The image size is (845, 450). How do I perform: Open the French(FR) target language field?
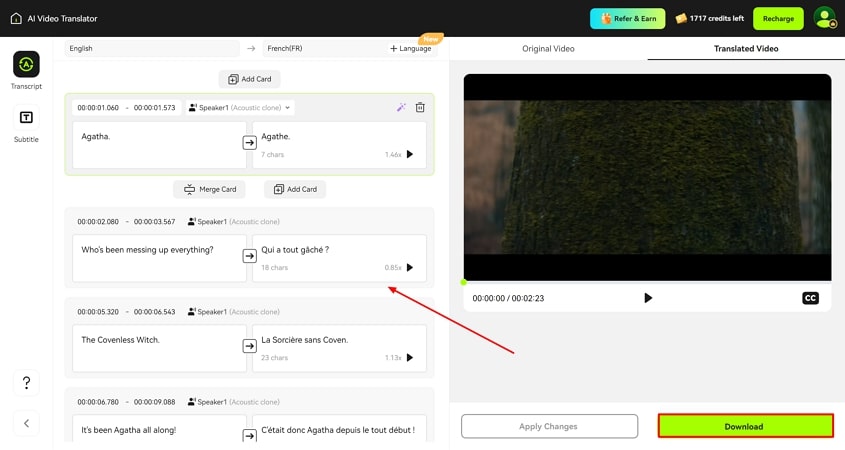[323, 49]
